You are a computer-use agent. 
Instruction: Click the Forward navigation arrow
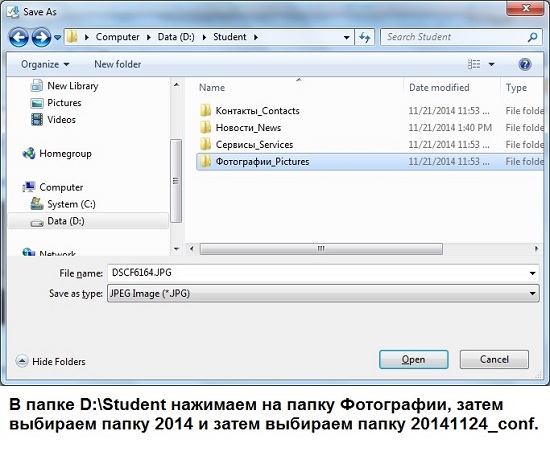41,37
